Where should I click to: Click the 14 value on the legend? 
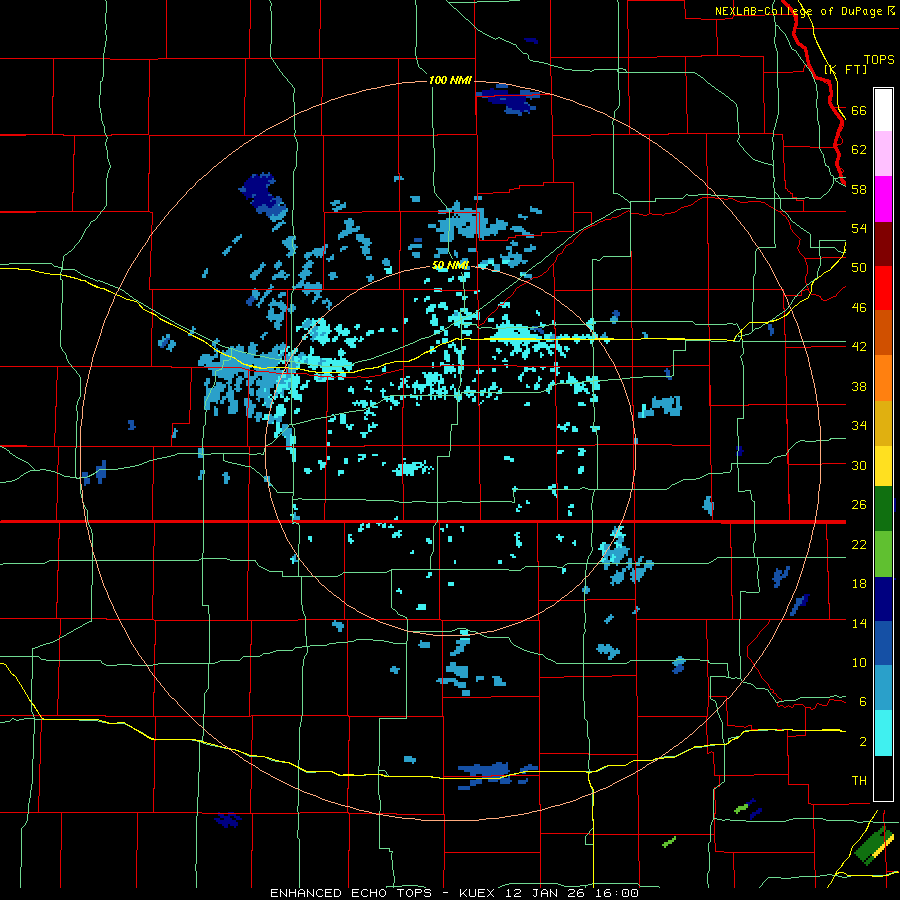tap(859, 623)
